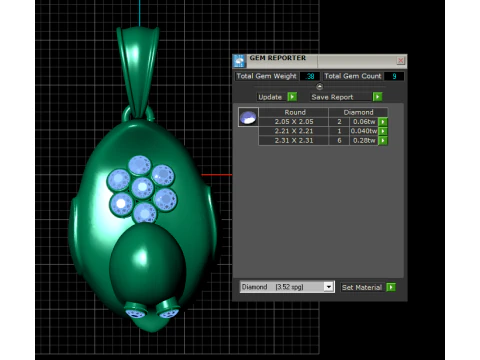The height and width of the screenshot is (360, 480).
Task: Click the green arrow next to Update
Action: tap(292, 97)
